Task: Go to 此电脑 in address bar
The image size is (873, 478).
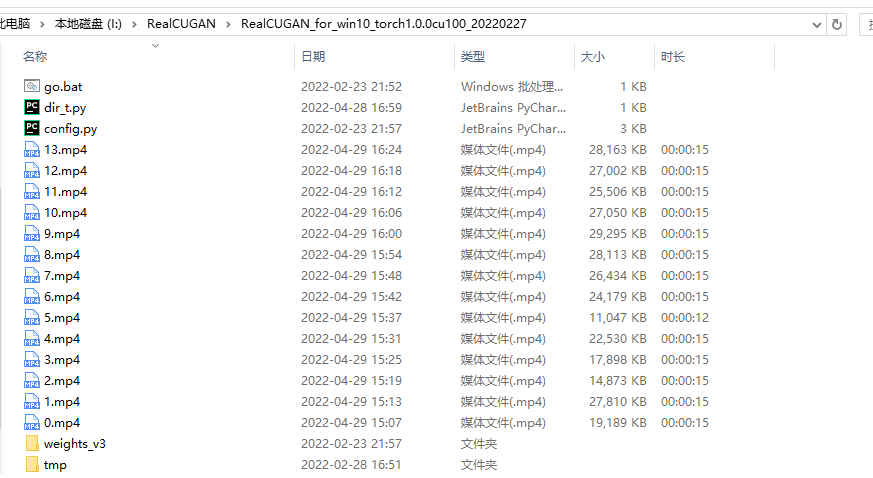Action: pyautogui.click(x=15, y=24)
